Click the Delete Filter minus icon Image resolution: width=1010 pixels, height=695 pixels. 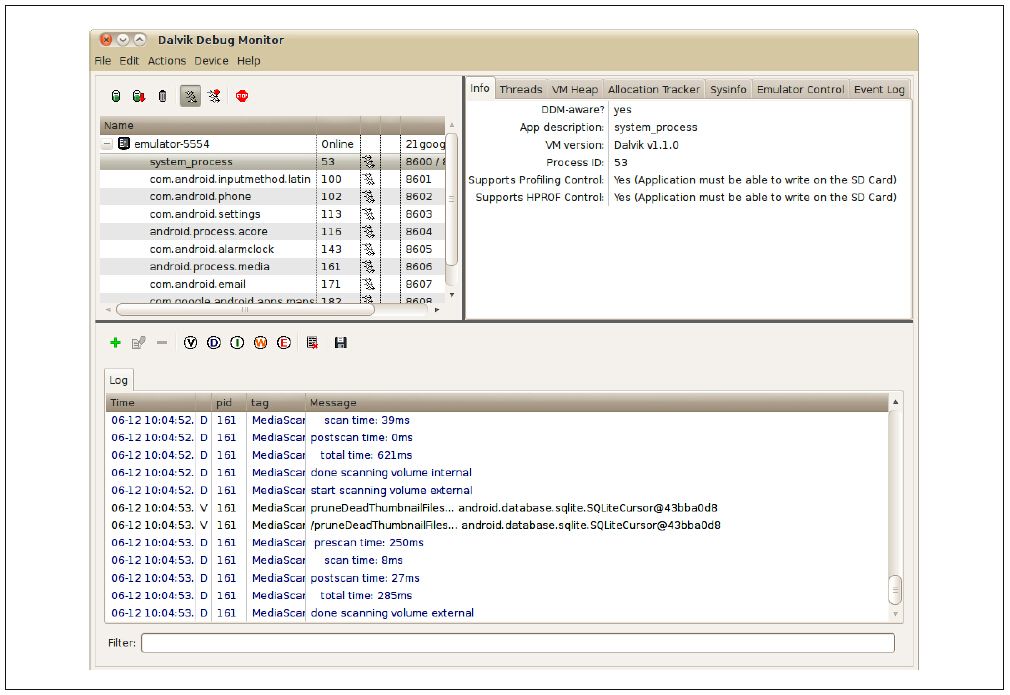pos(162,343)
